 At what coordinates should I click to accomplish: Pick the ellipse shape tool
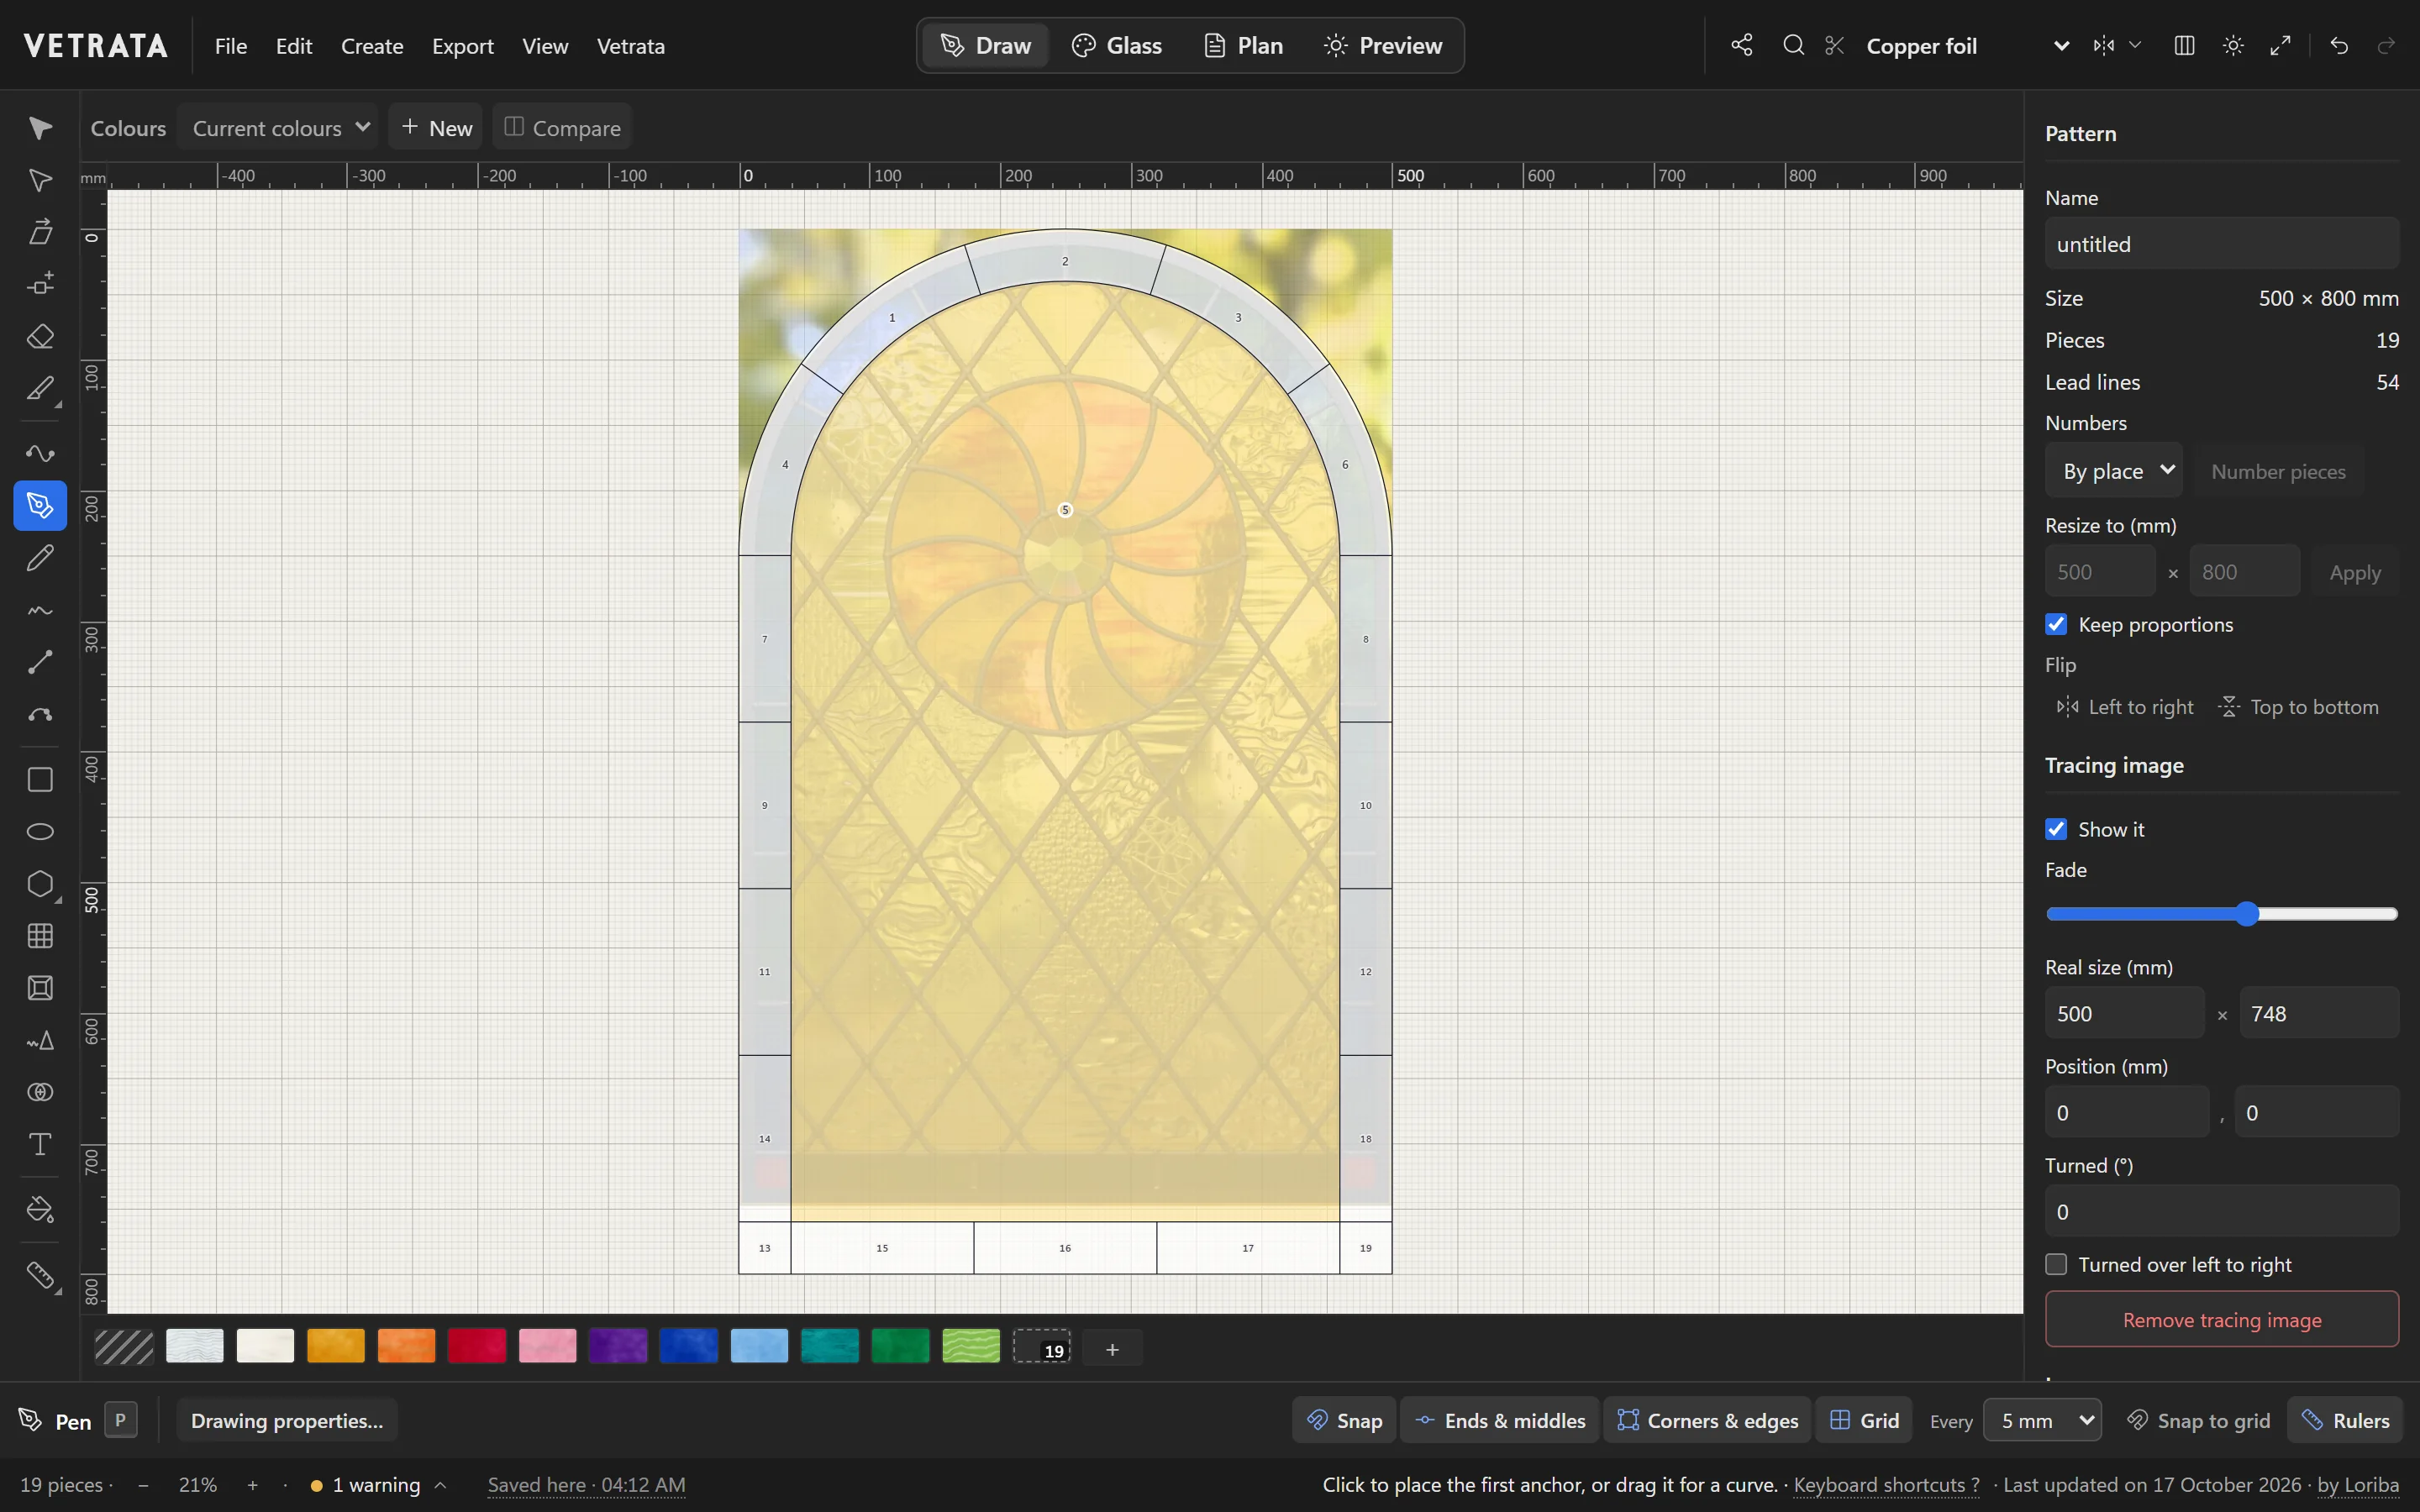tap(40, 831)
